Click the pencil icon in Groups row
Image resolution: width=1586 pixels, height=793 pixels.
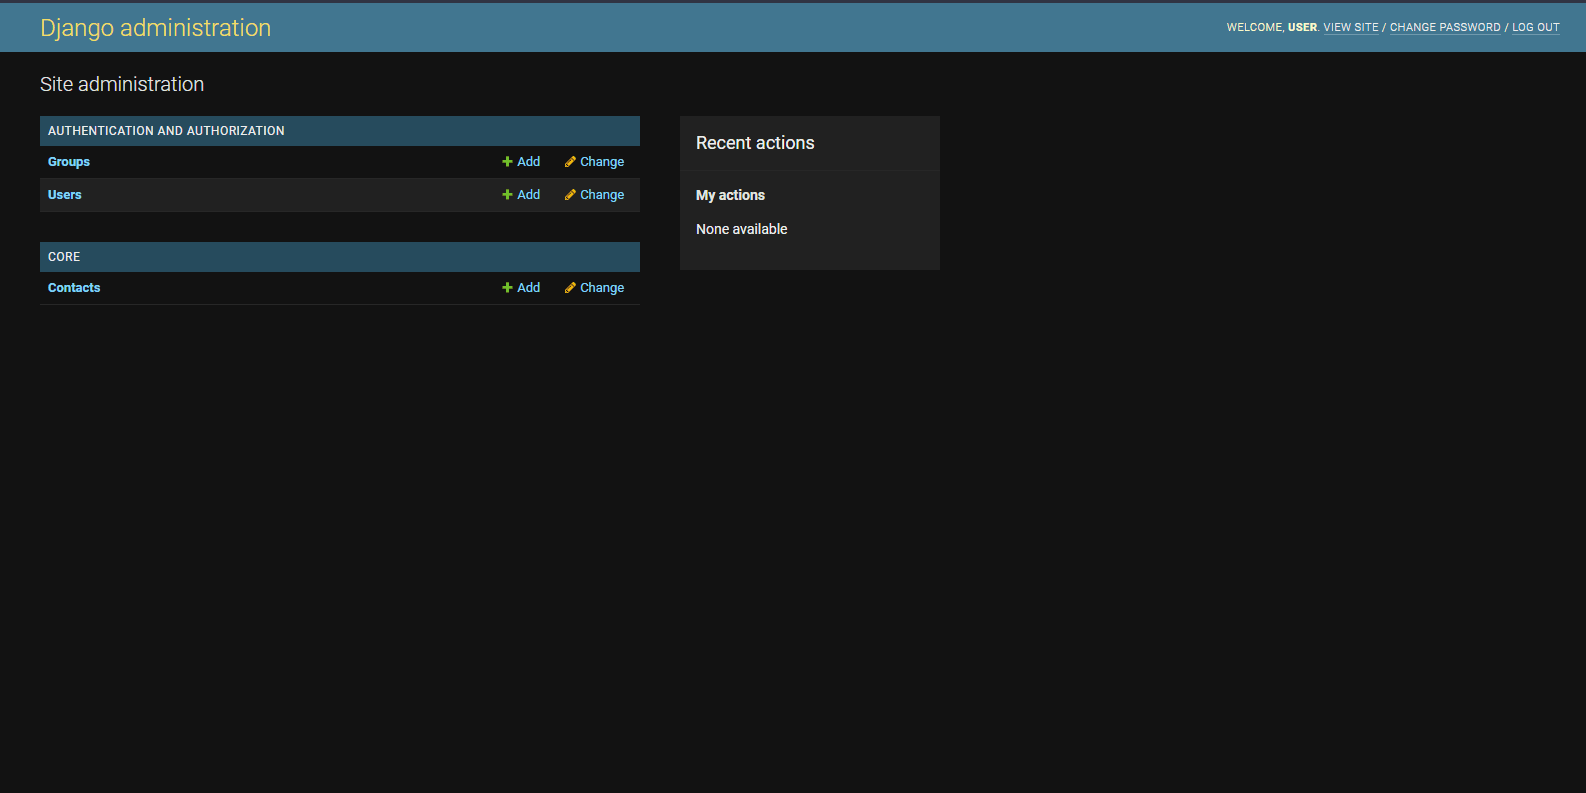(570, 162)
